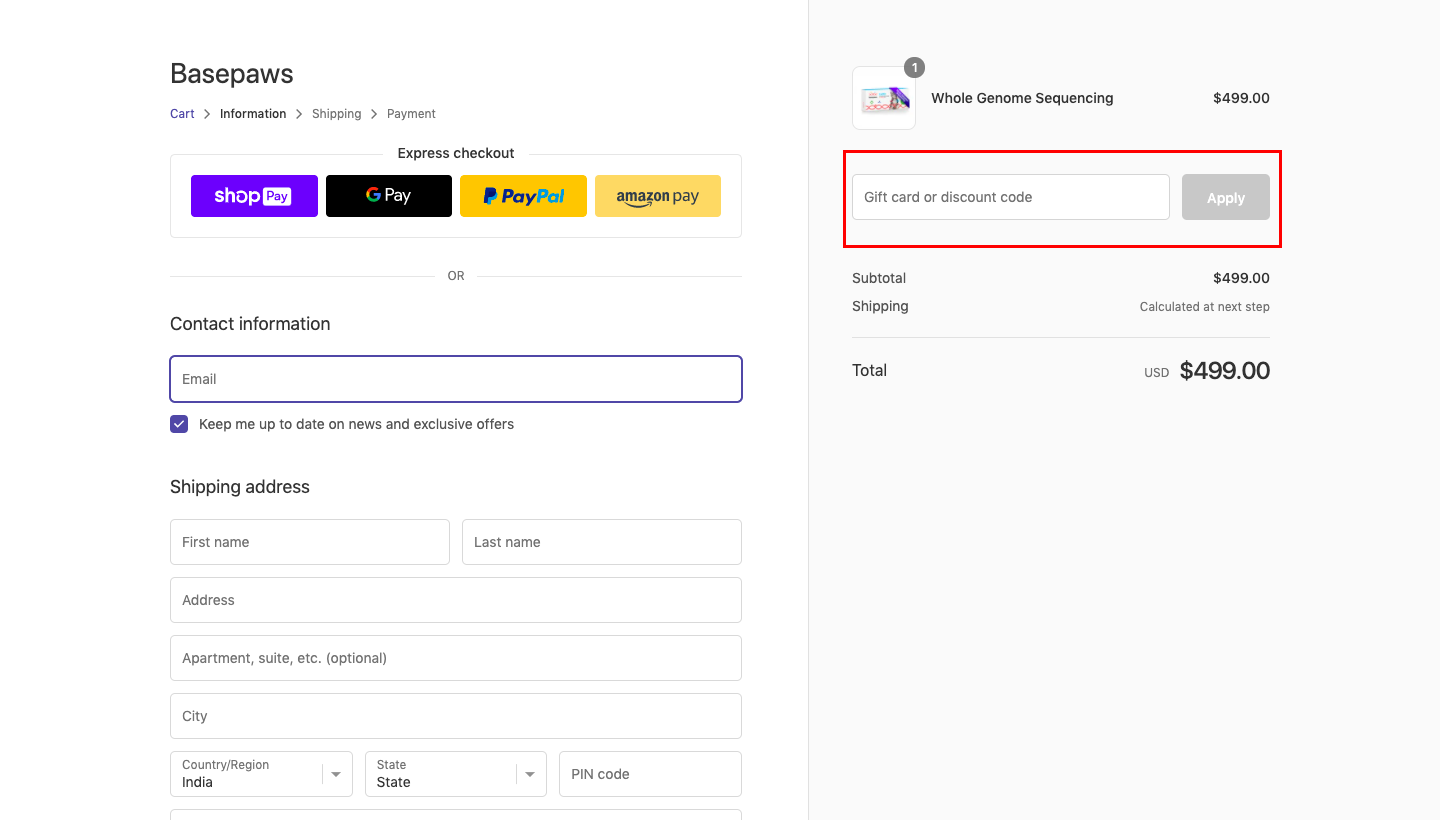Viewport: 1440px width, 820px height.
Task: Click the item quantity badge
Action: pos(914,68)
